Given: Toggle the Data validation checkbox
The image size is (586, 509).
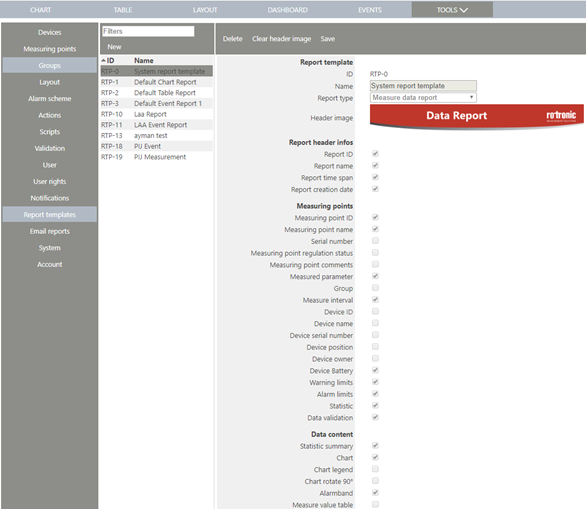Looking at the screenshot, I should point(375,417).
